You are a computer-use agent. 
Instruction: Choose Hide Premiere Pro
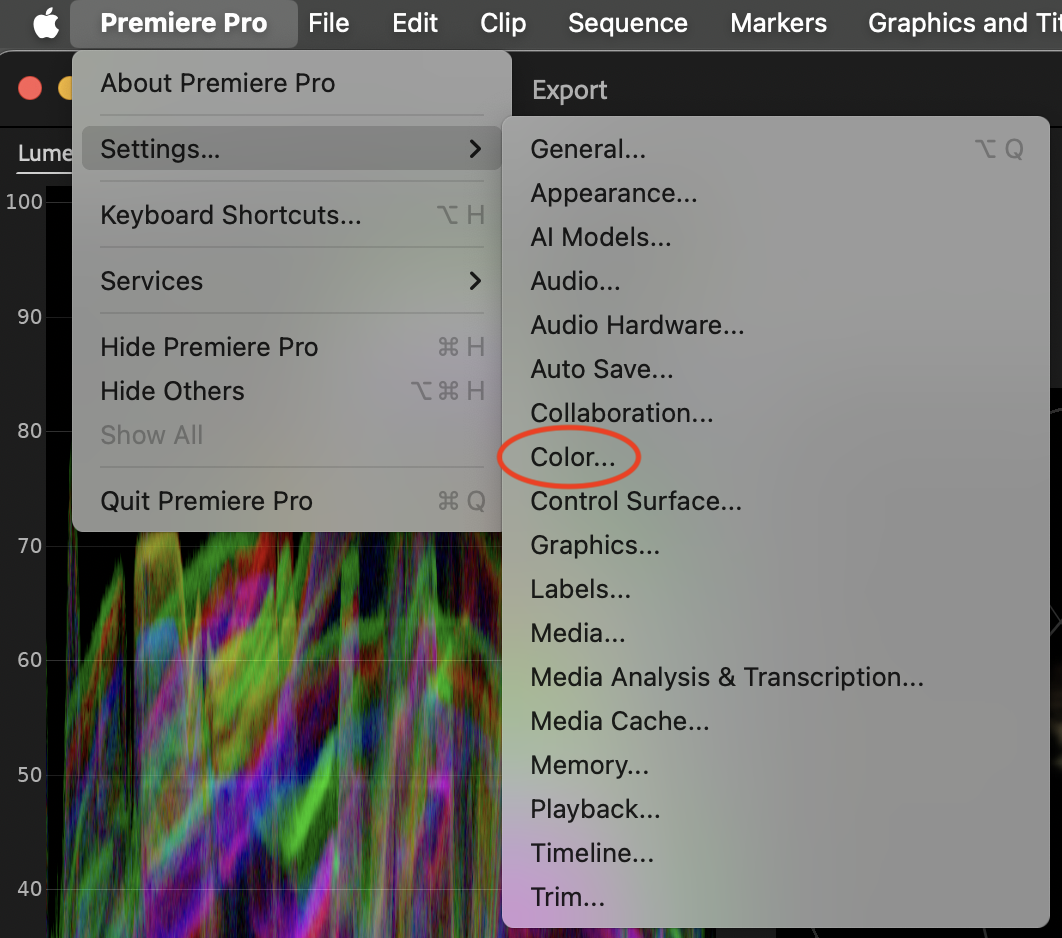[x=209, y=347]
